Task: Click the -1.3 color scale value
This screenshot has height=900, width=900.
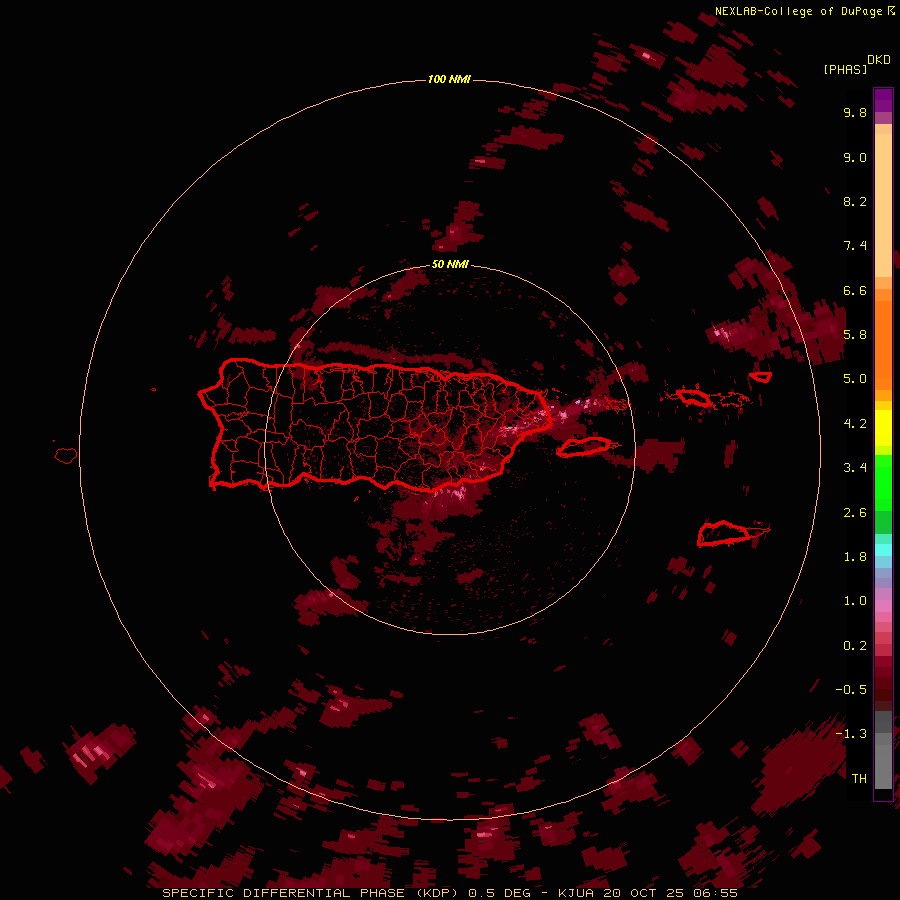Action: 851,734
